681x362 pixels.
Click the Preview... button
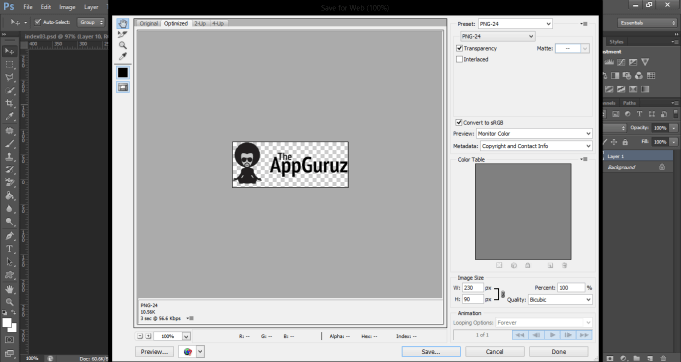[154, 352]
